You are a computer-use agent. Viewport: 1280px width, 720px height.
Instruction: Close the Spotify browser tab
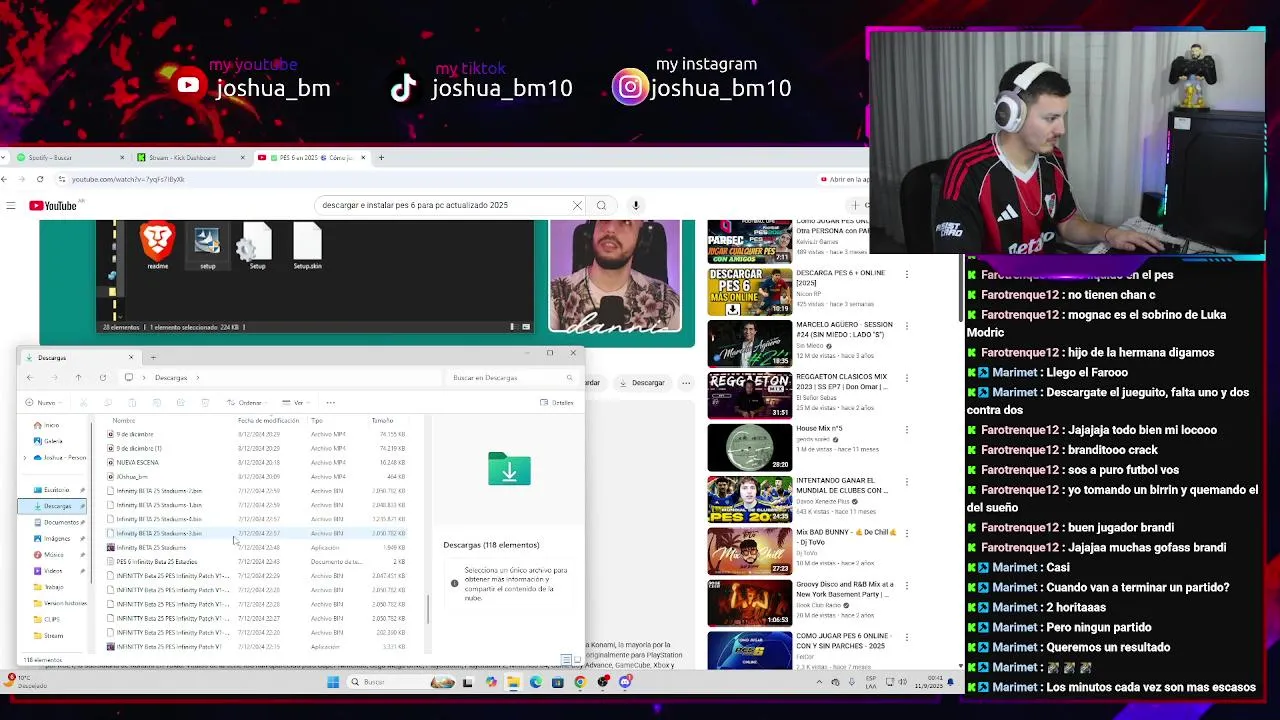click(x=122, y=157)
